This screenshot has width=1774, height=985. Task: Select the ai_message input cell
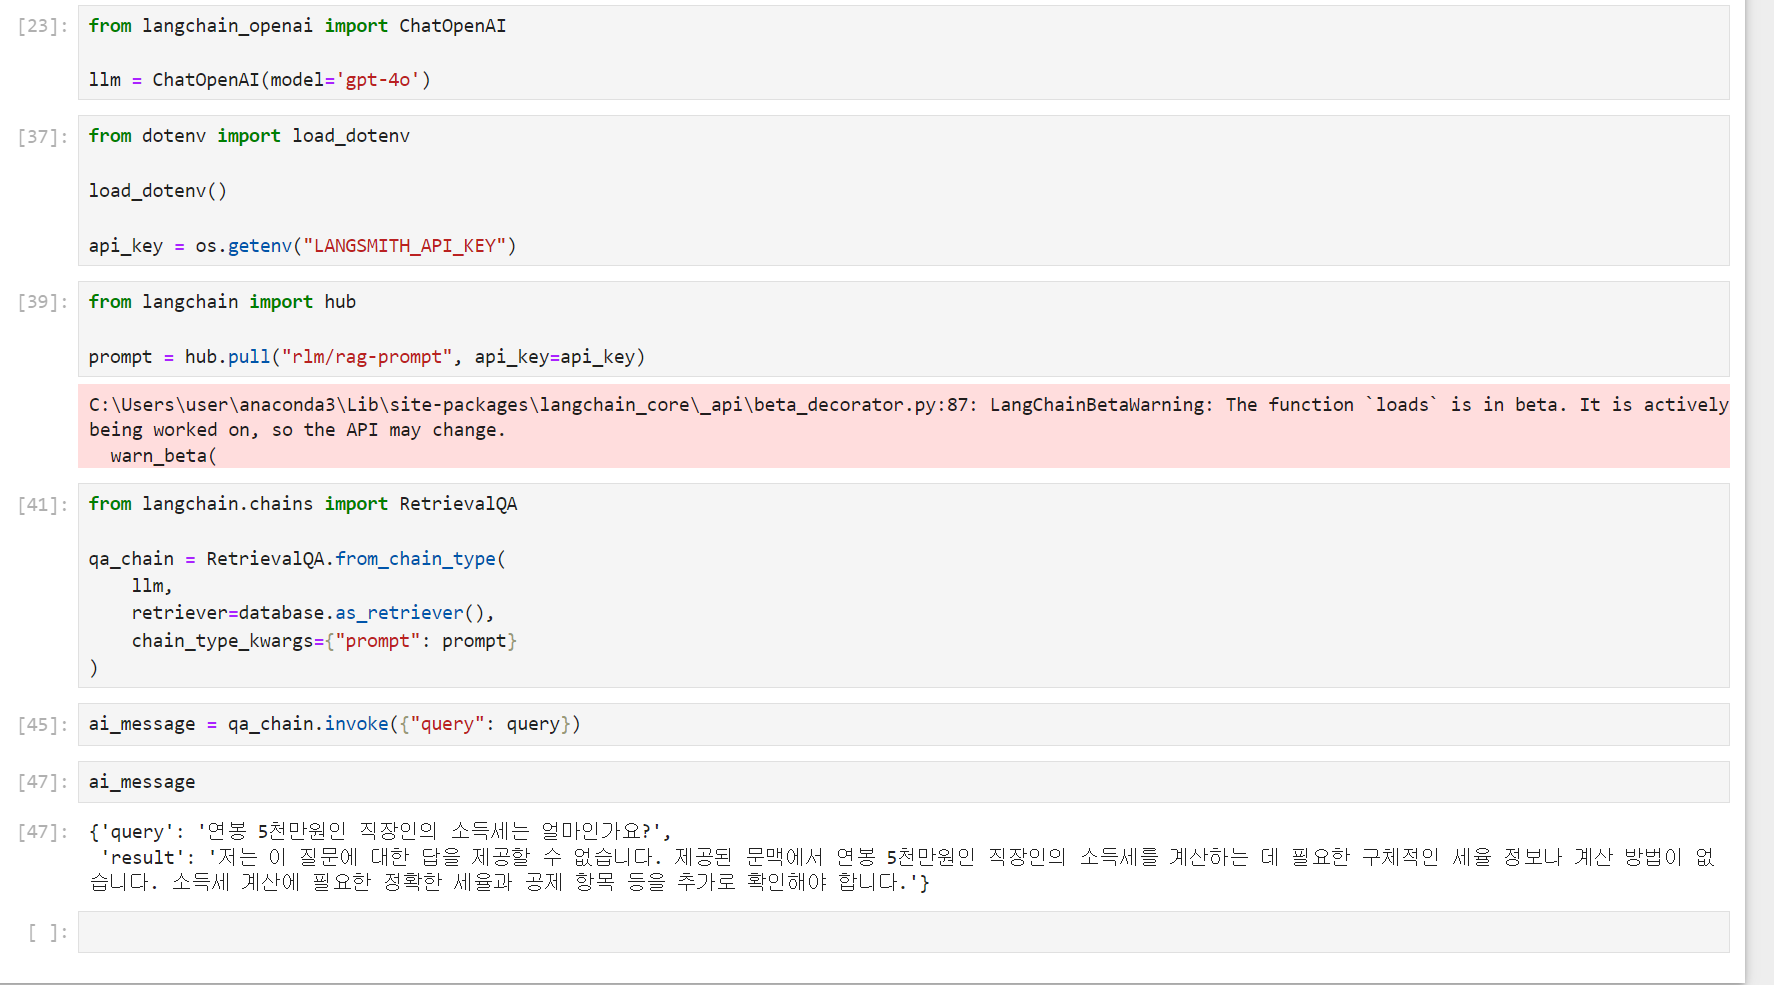click(x=903, y=782)
